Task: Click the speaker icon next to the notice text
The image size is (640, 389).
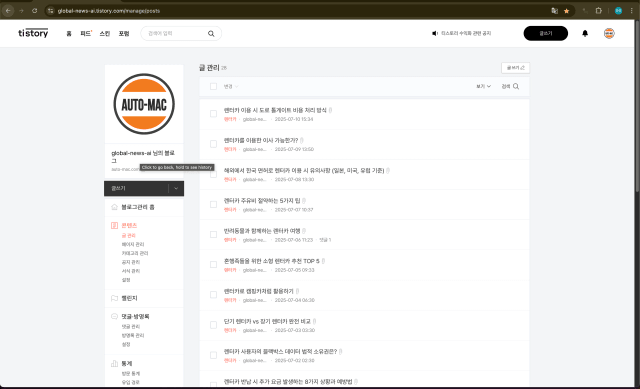Action: [435, 33]
